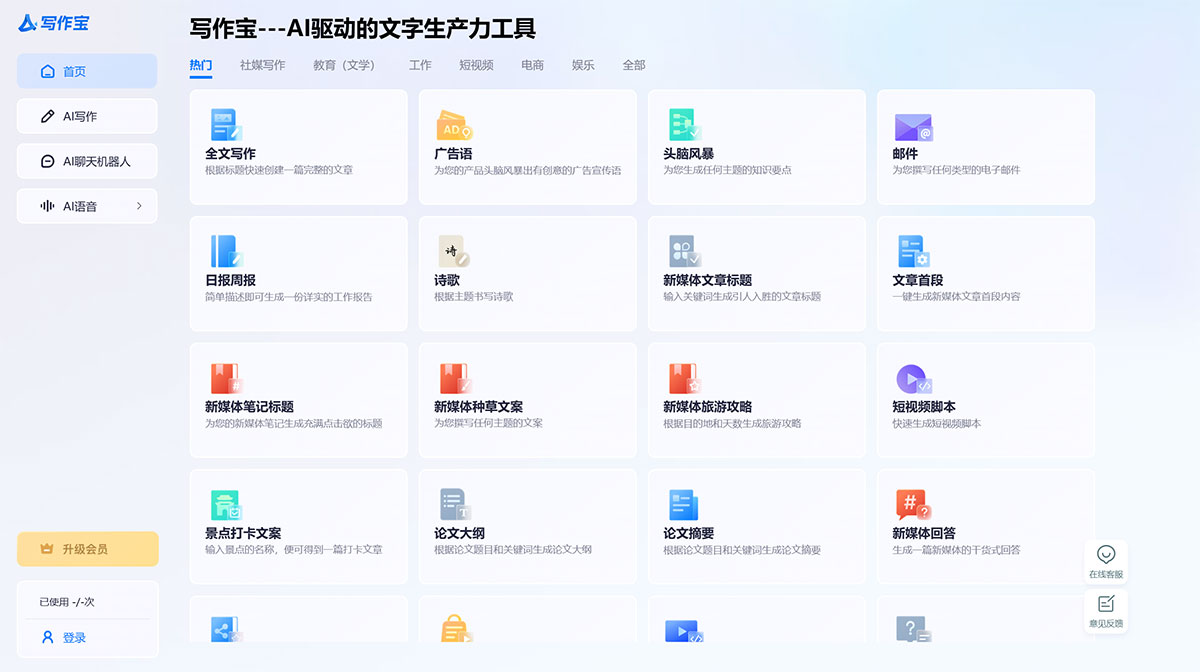
Task: Open the 全部 tab to view all tools
Action: (x=634, y=64)
